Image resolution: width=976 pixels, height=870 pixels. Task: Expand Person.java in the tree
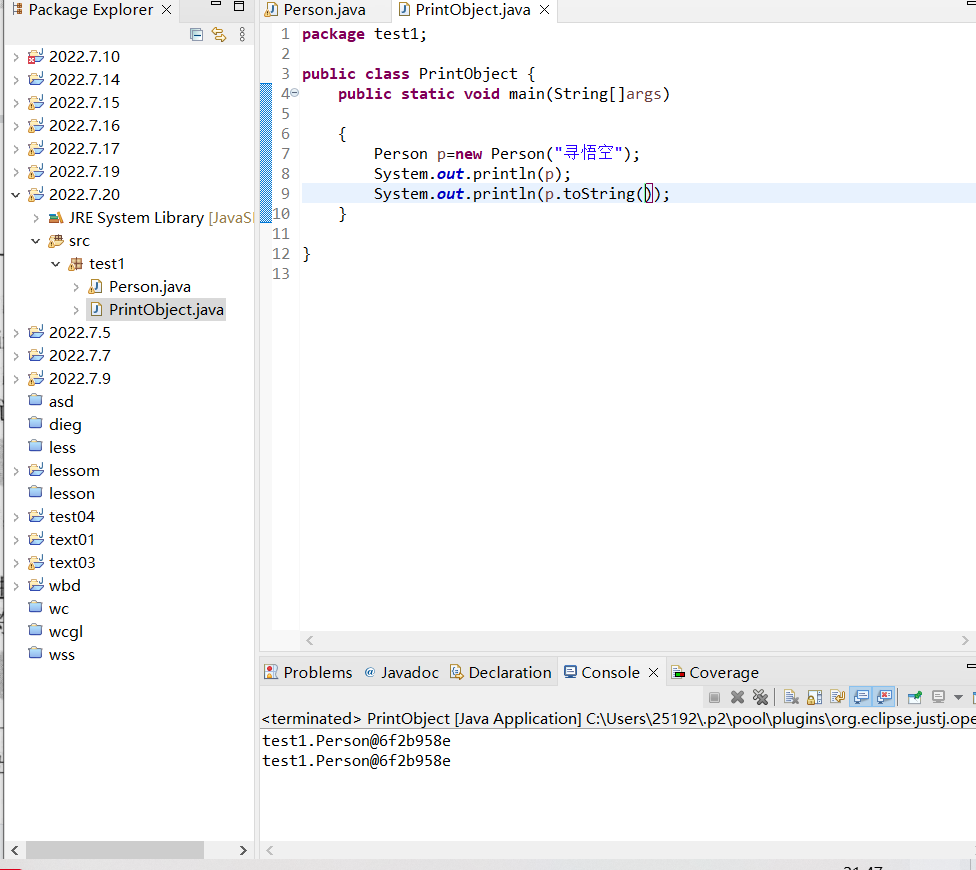[x=75, y=287]
